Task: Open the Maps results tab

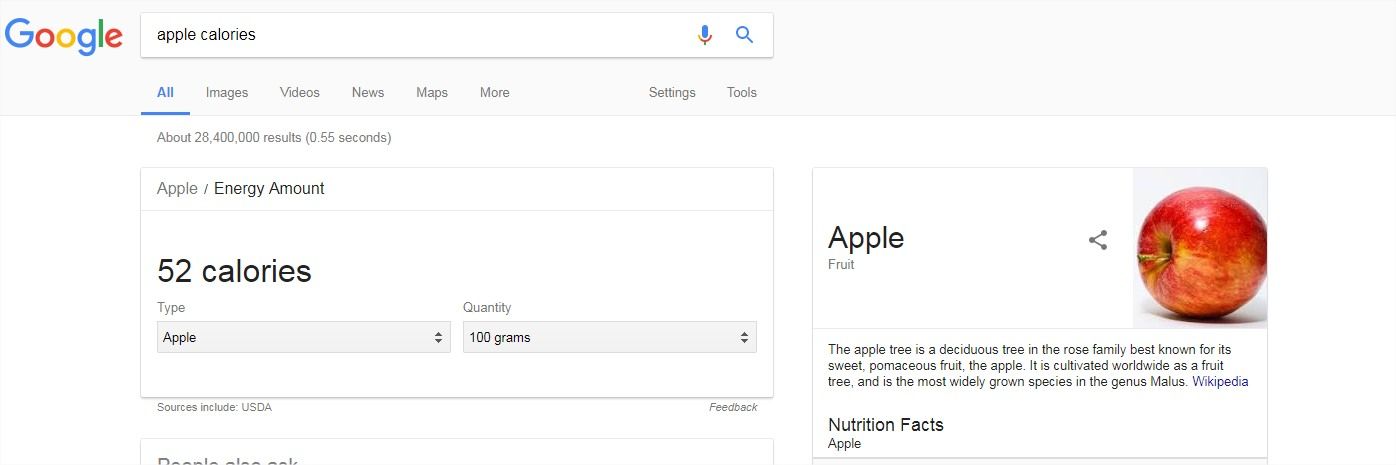Action: [x=432, y=92]
